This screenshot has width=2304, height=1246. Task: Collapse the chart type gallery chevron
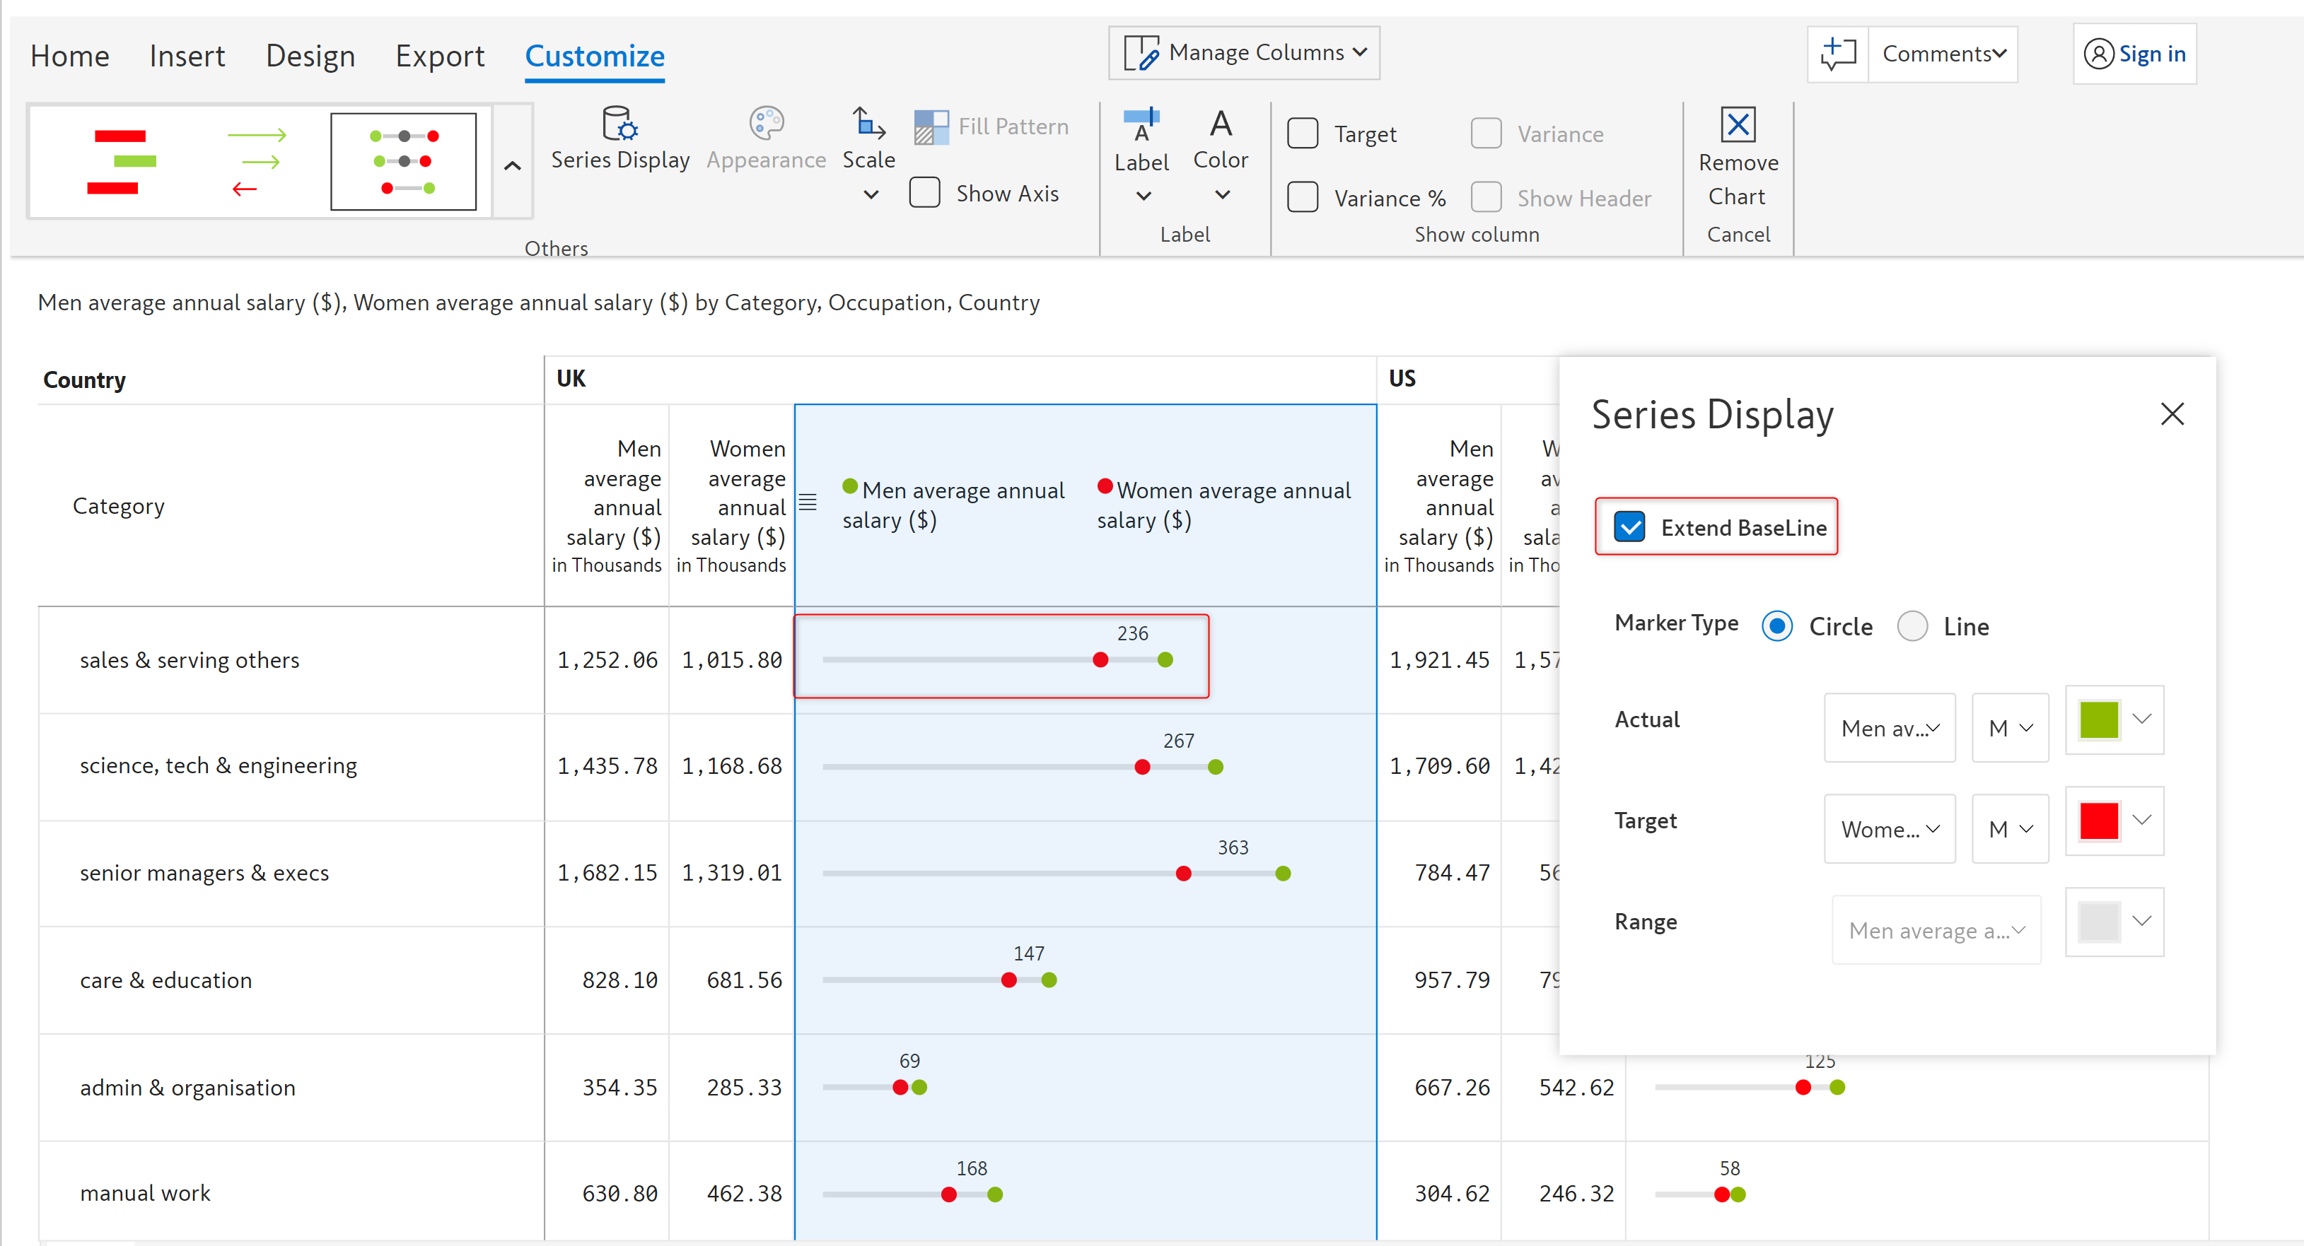pyautogui.click(x=513, y=166)
